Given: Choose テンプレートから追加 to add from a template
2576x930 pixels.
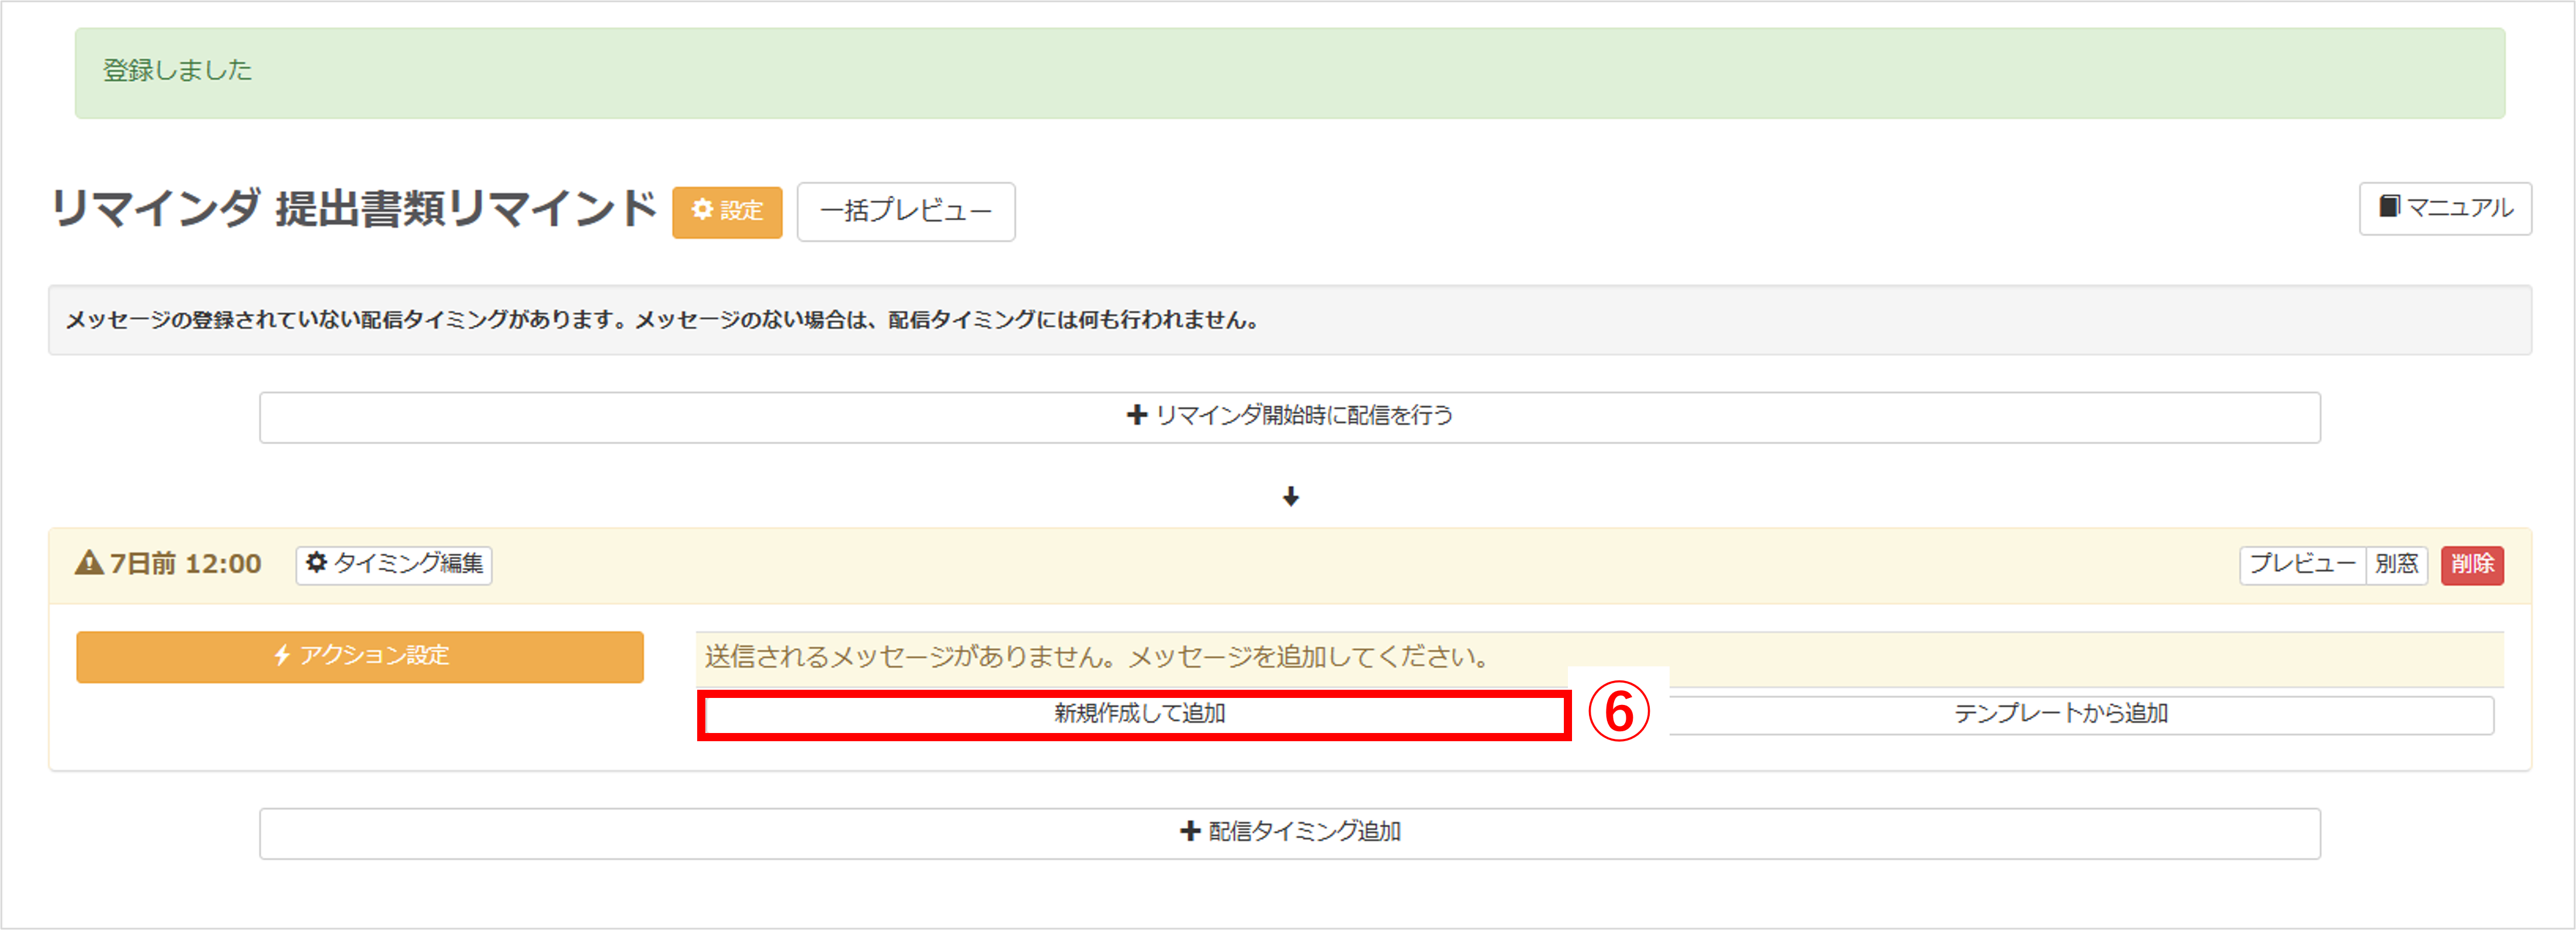Looking at the screenshot, I should tap(2060, 714).
